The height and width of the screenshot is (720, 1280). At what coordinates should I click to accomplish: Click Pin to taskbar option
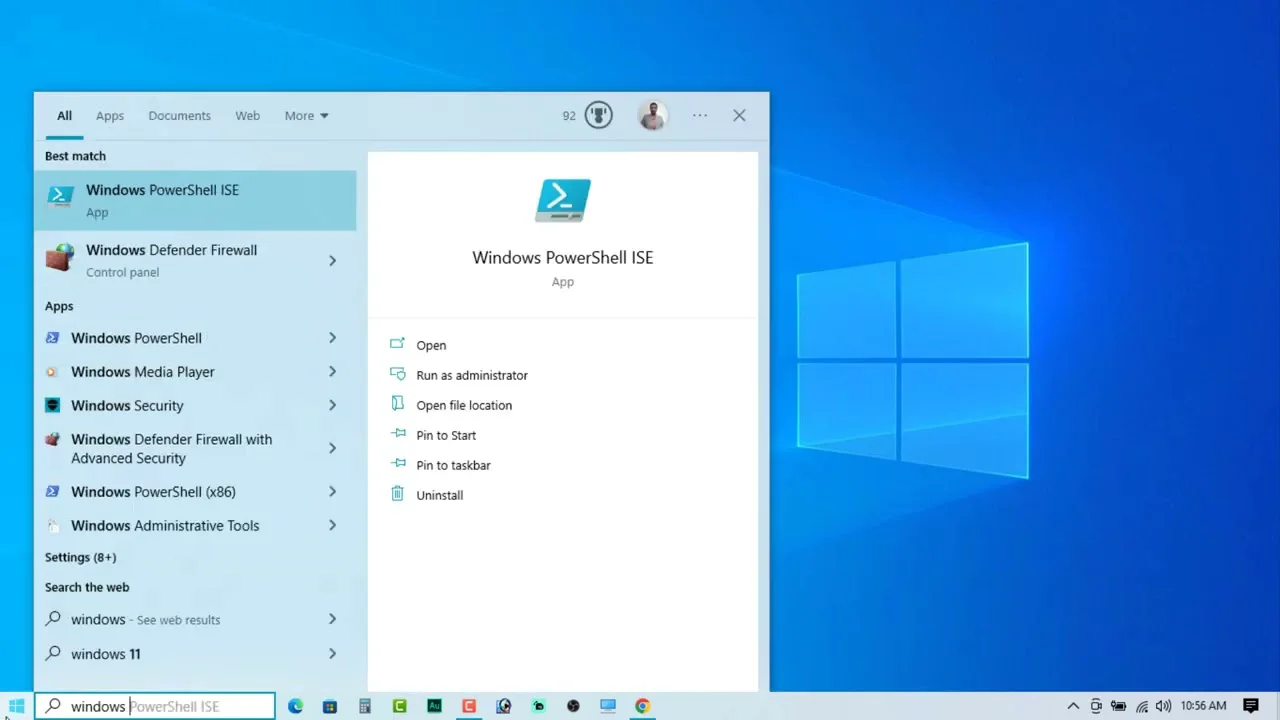click(x=453, y=465)
